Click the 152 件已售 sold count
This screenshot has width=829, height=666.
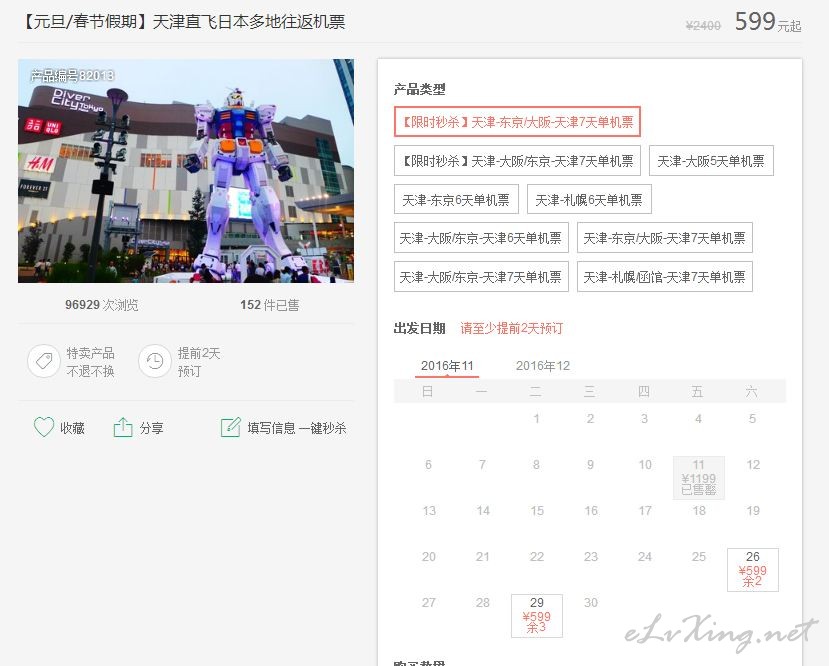point(270,305)
